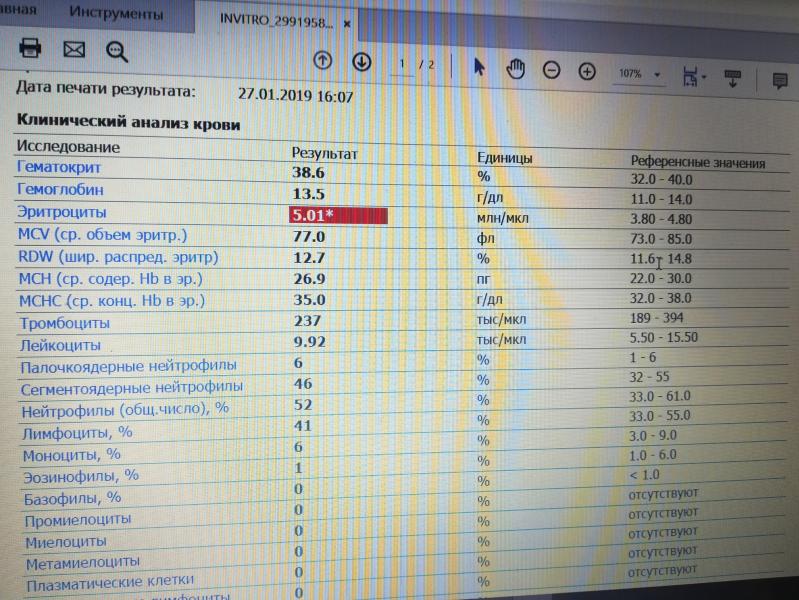Viewport: 799px width, 600px height.
Task: Click the page display icon beside comment bubble
Action: 733,78
